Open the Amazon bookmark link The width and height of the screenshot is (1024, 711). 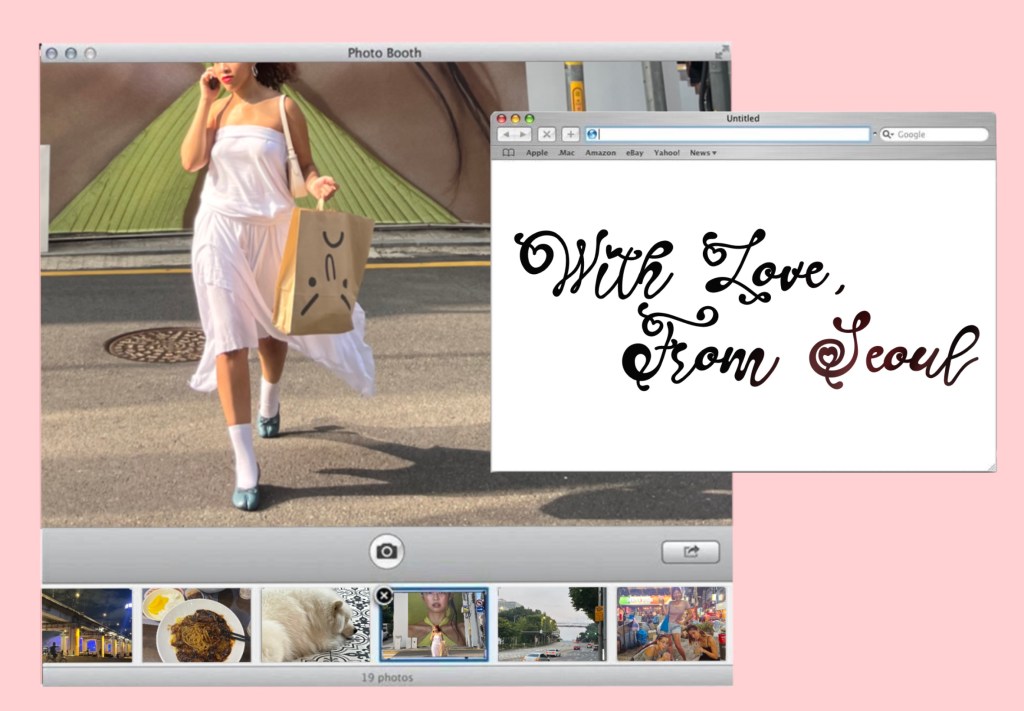[x=600, y=153]
